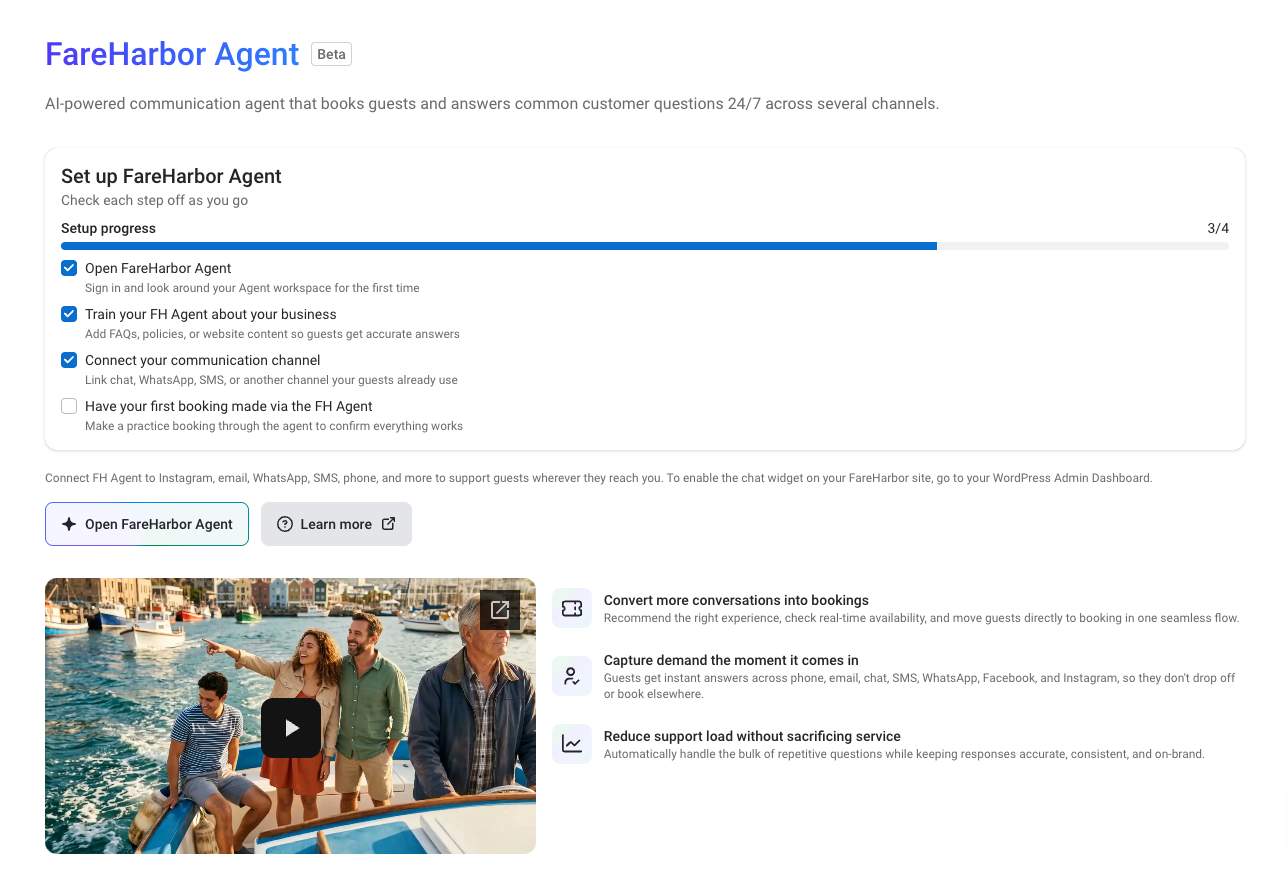The height and width of the screenshot is (879, 1288).
Task: Click 'Check each step off as you go'
Action: pyautogui.click(x=154, y=200)
